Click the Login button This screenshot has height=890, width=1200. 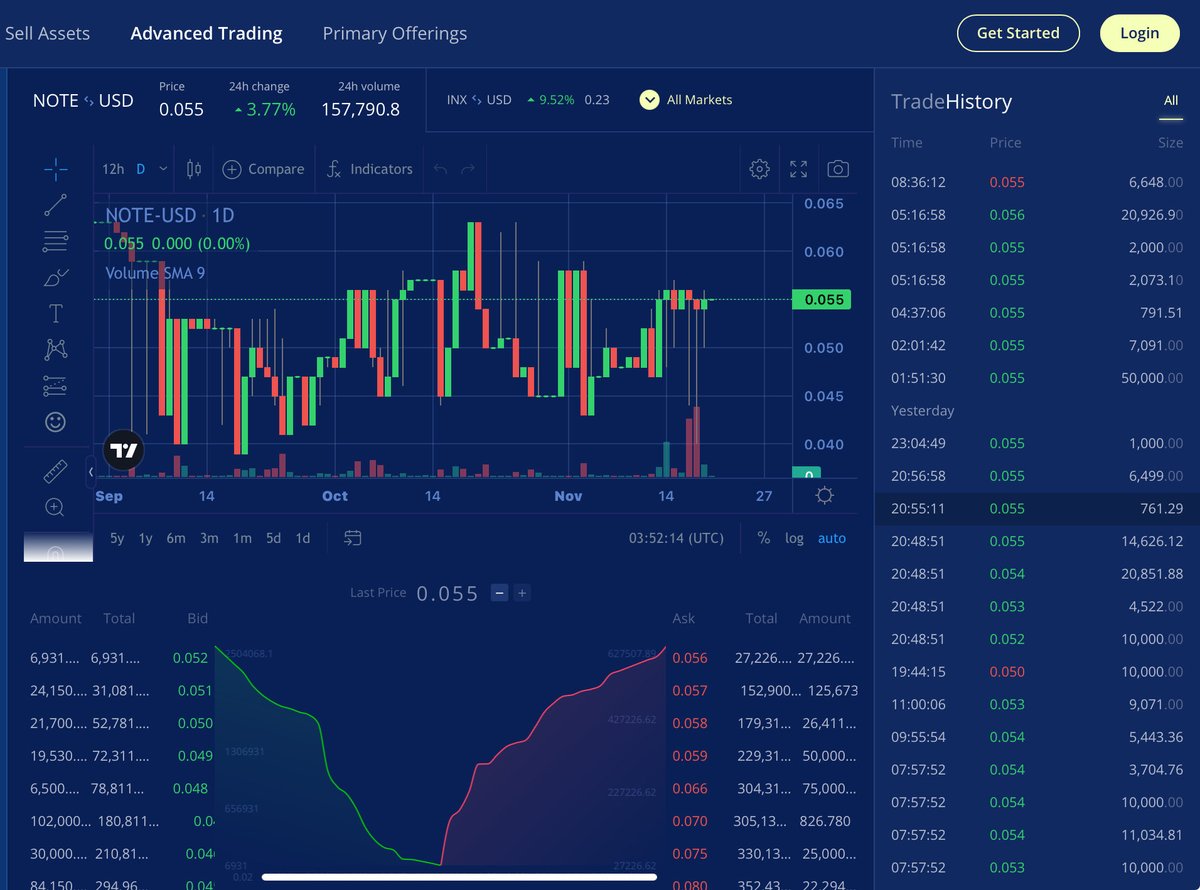1139,33
